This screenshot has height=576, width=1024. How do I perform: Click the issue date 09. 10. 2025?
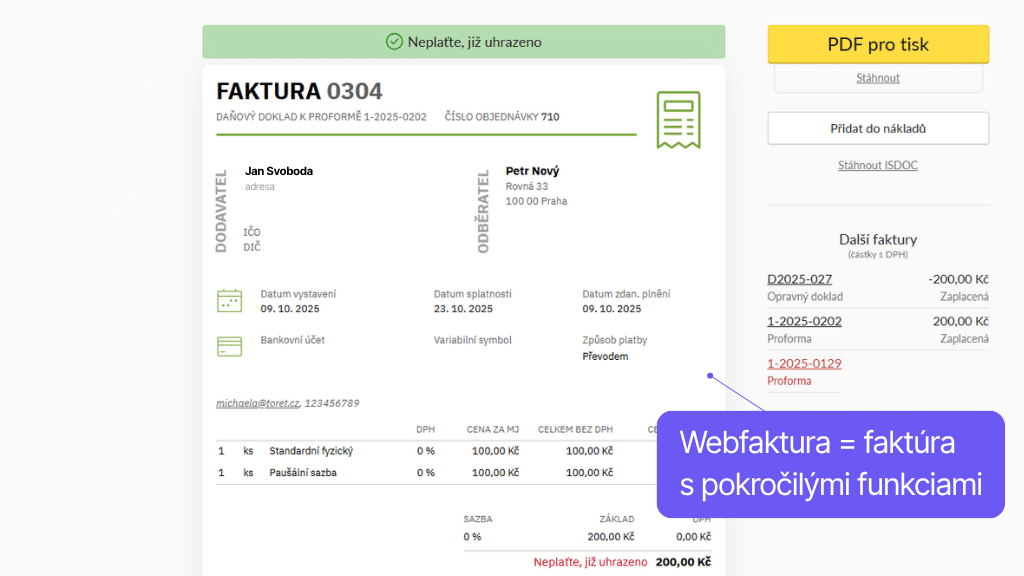[x=290, y=309]
